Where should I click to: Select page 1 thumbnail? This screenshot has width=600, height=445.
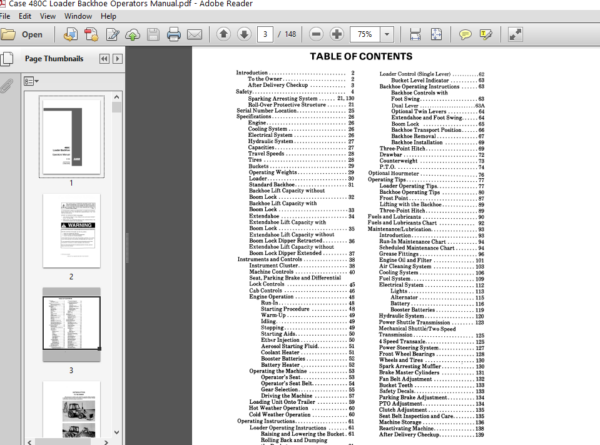pos(72,137)
